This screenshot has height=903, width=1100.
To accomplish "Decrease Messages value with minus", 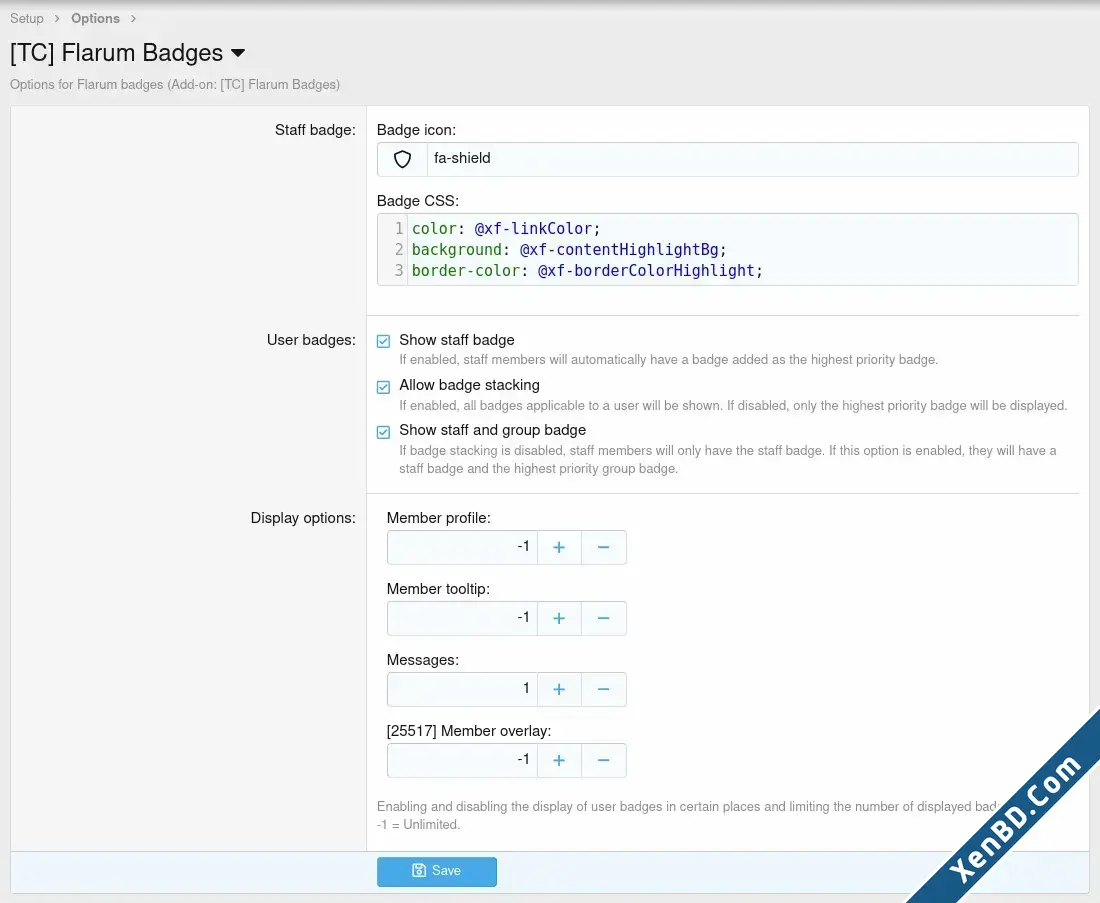I will [x=603, y=689].
